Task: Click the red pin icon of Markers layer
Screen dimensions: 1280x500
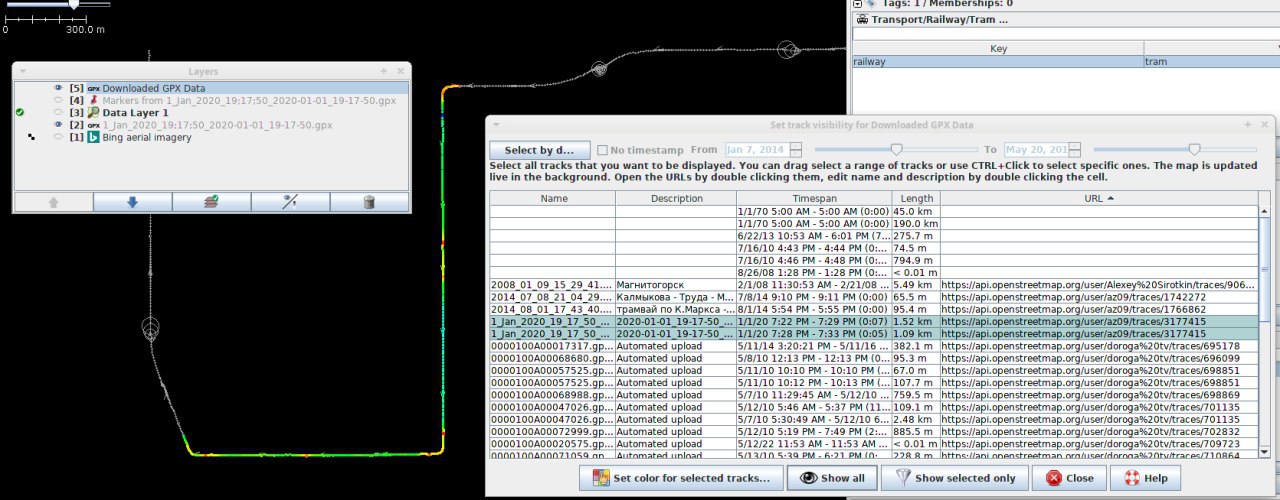Action: (x=93, y=100)
